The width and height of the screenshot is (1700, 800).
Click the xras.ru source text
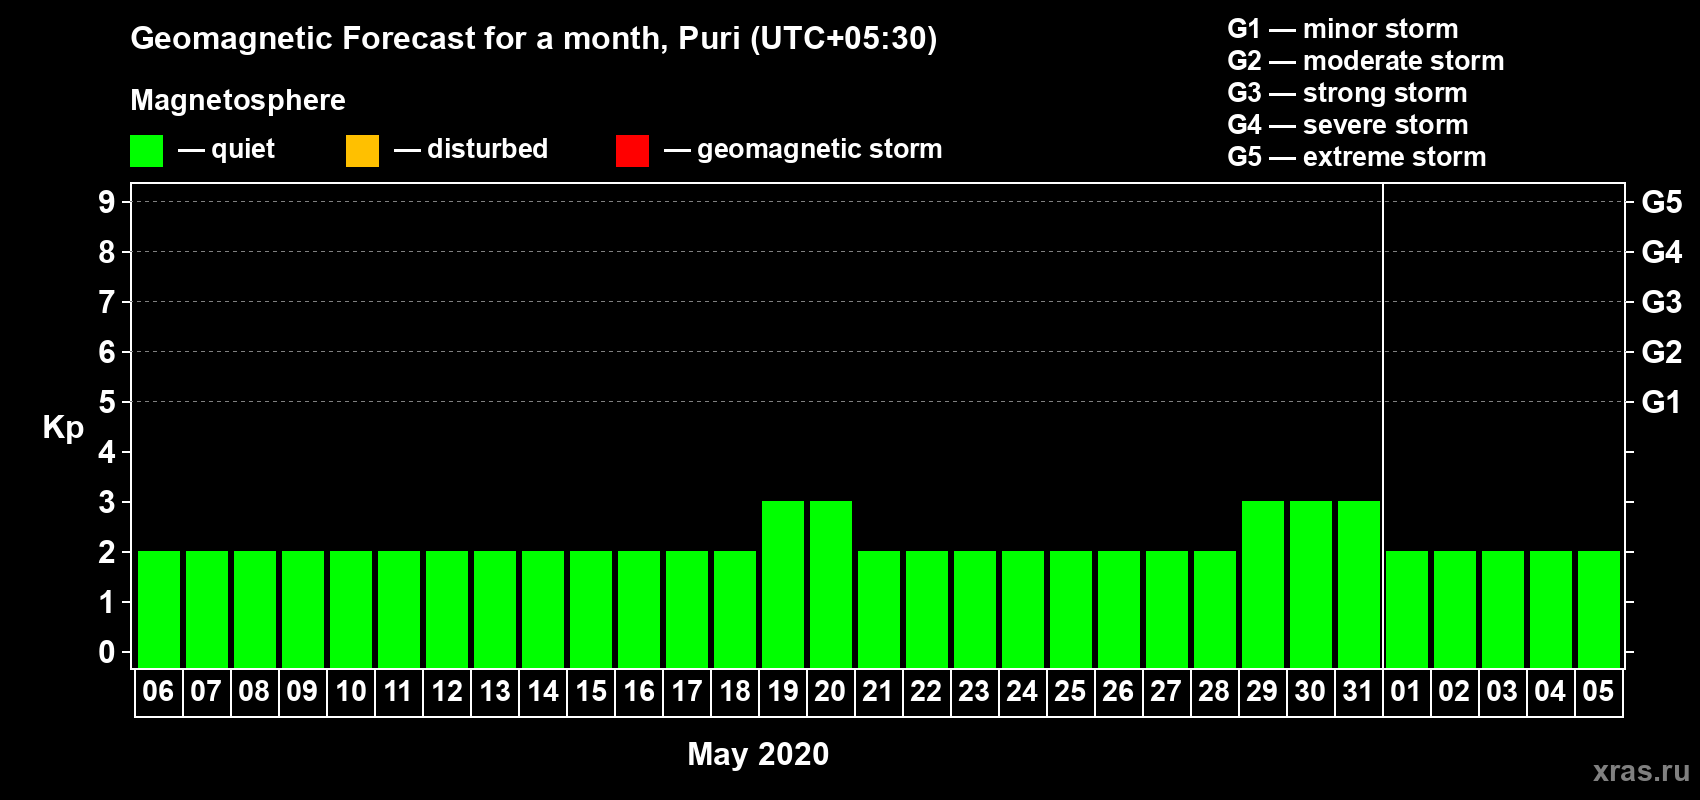click(x=1641, y=771)
